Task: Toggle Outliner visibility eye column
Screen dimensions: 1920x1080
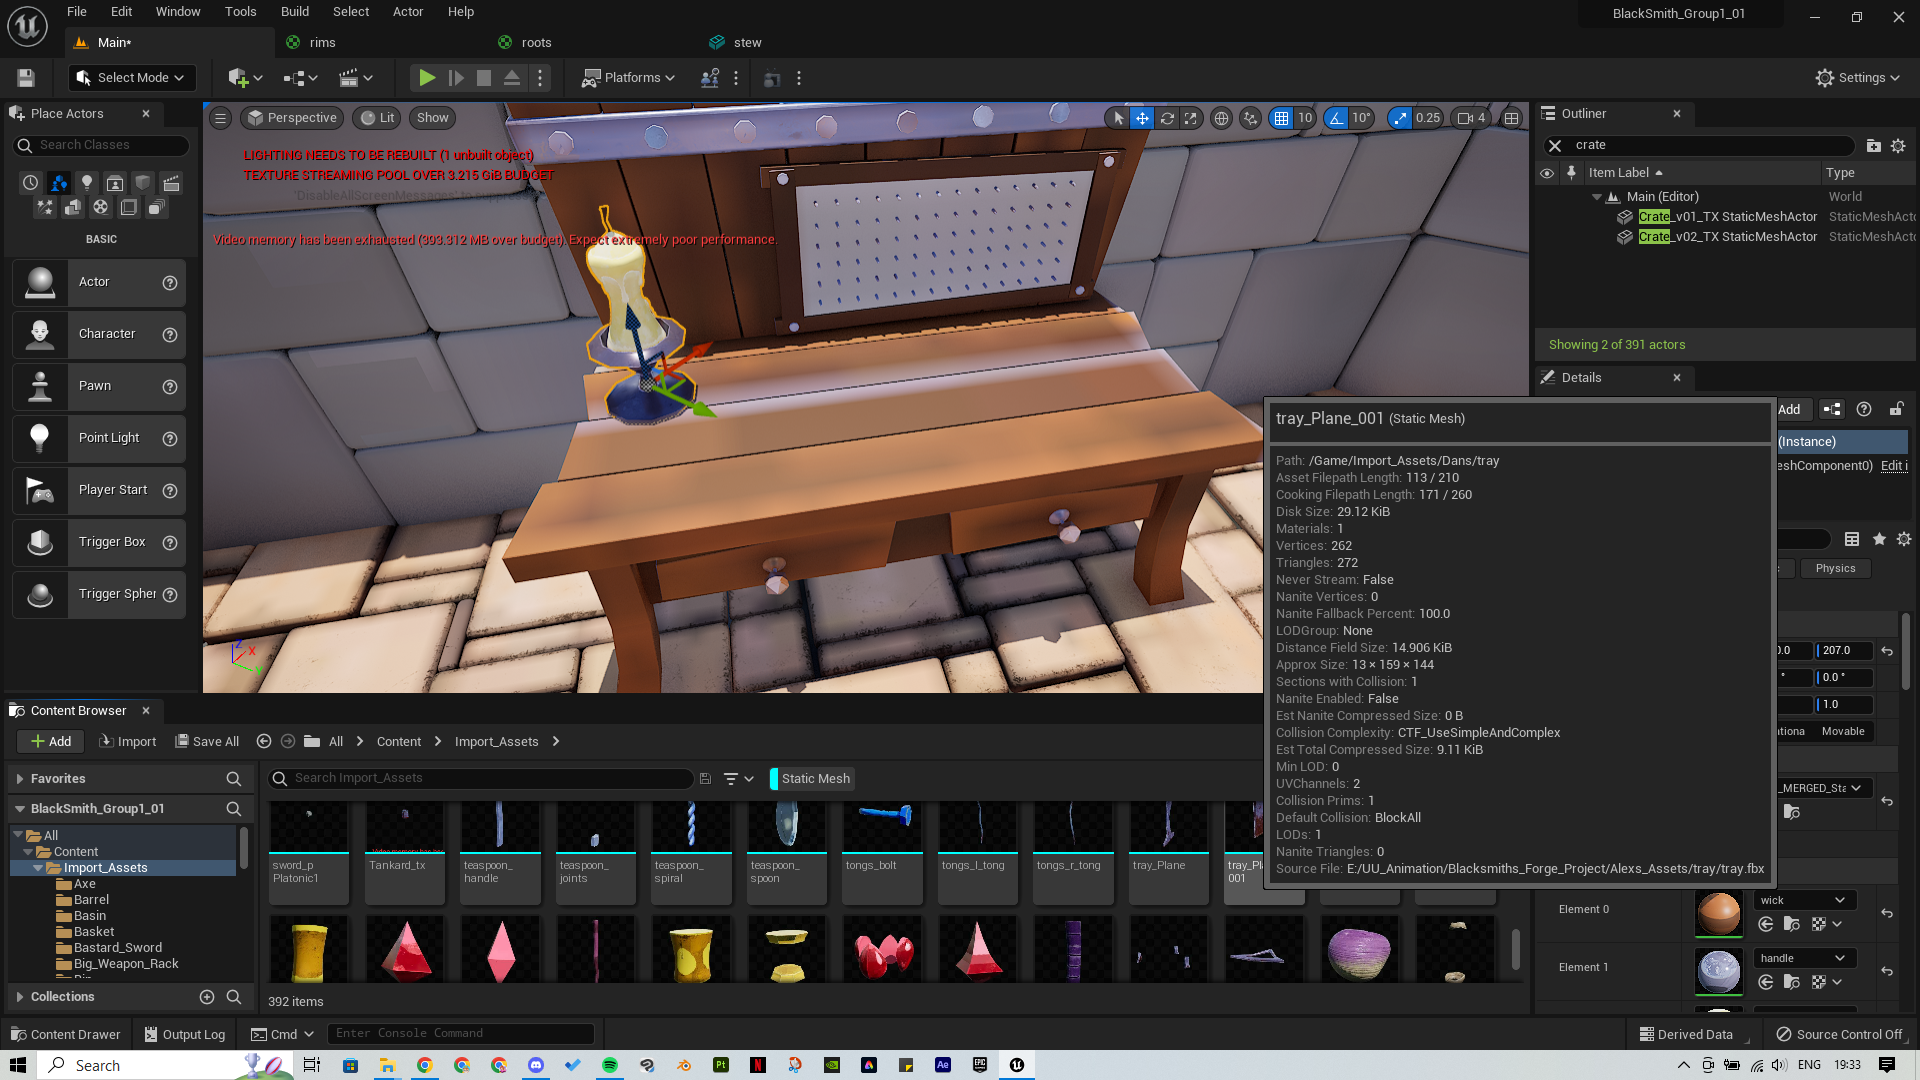Action: pyautogui.click(x=1547, y=173)
